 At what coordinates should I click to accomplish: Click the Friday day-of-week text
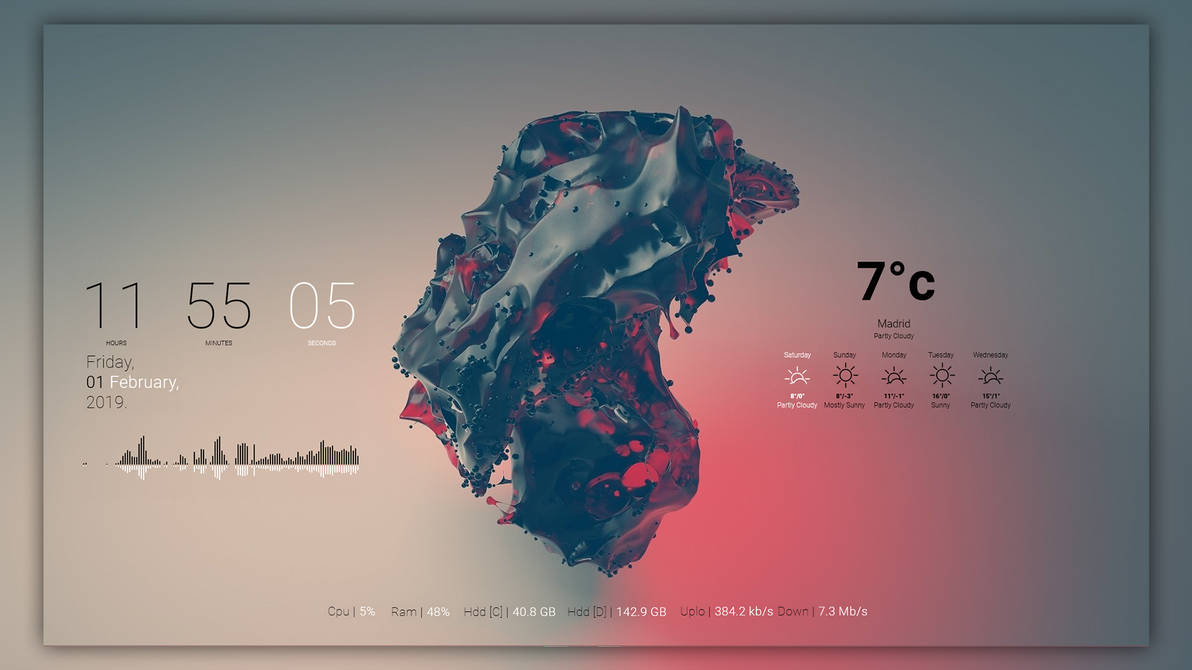(110, 362)
